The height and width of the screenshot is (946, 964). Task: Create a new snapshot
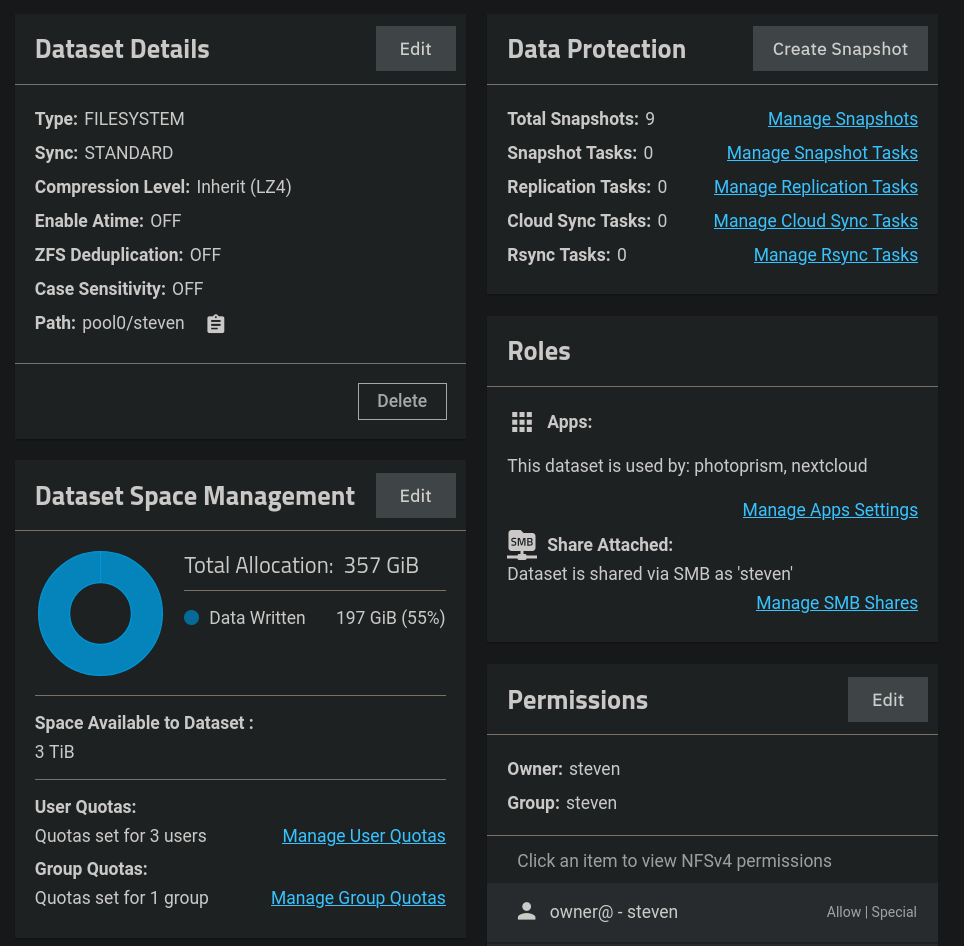click(840, 49)
